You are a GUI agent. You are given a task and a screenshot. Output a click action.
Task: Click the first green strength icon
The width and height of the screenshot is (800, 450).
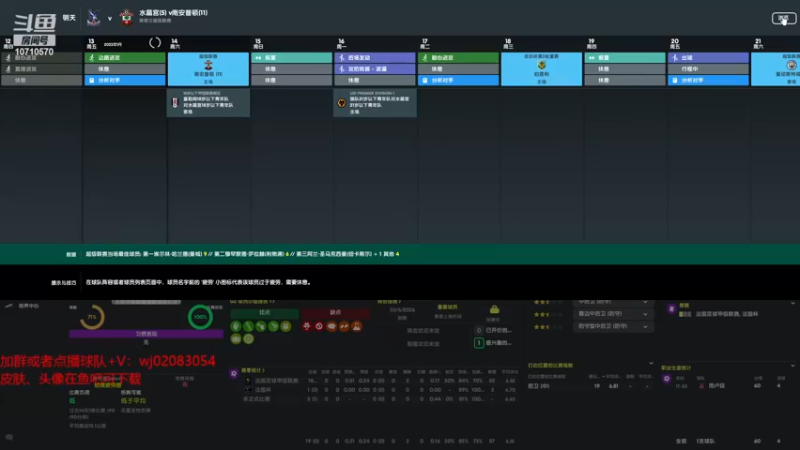coord(236,326)
